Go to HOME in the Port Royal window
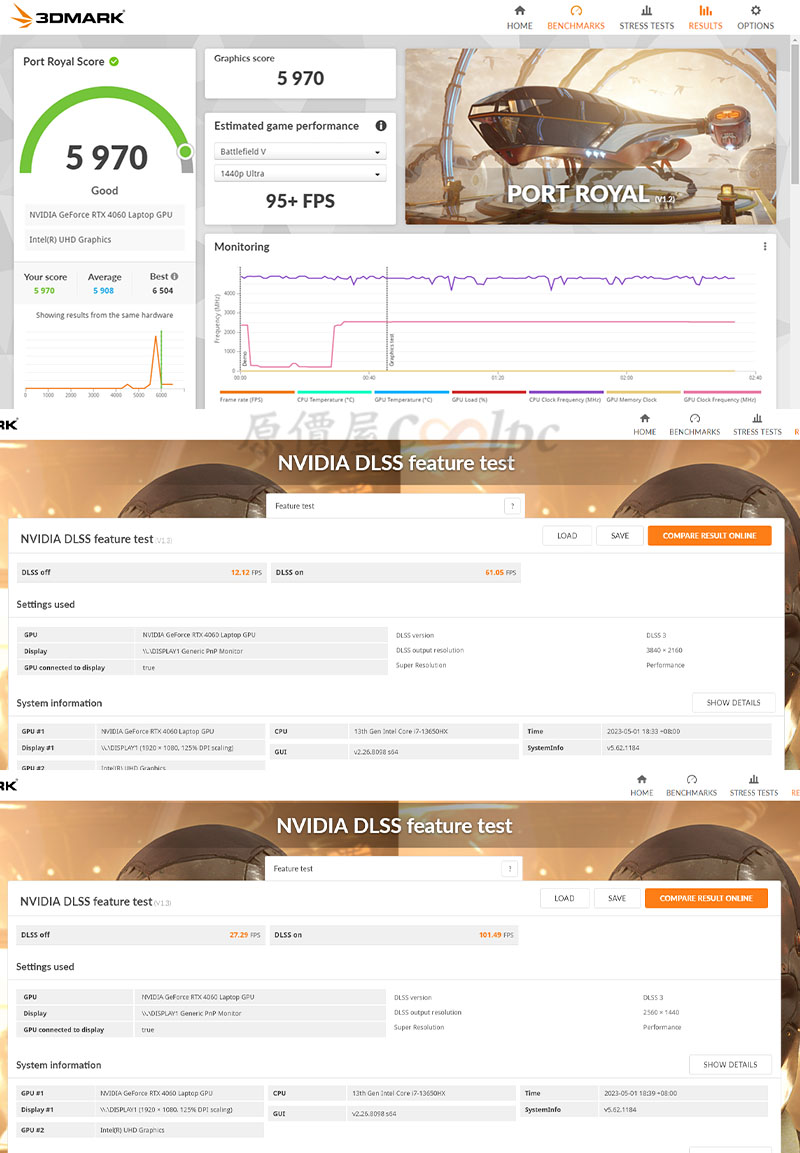The image size is (800, 1153). click(x=519, y=18)
